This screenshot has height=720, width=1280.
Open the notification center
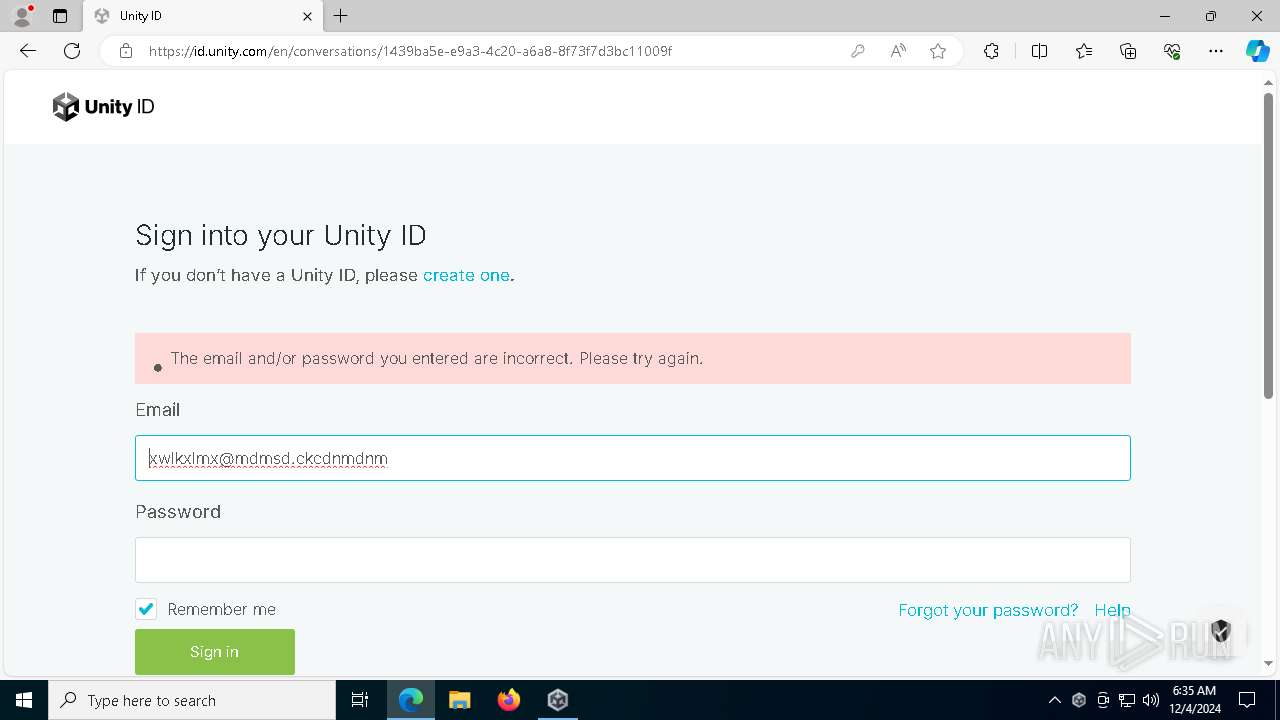[1247, 700]
